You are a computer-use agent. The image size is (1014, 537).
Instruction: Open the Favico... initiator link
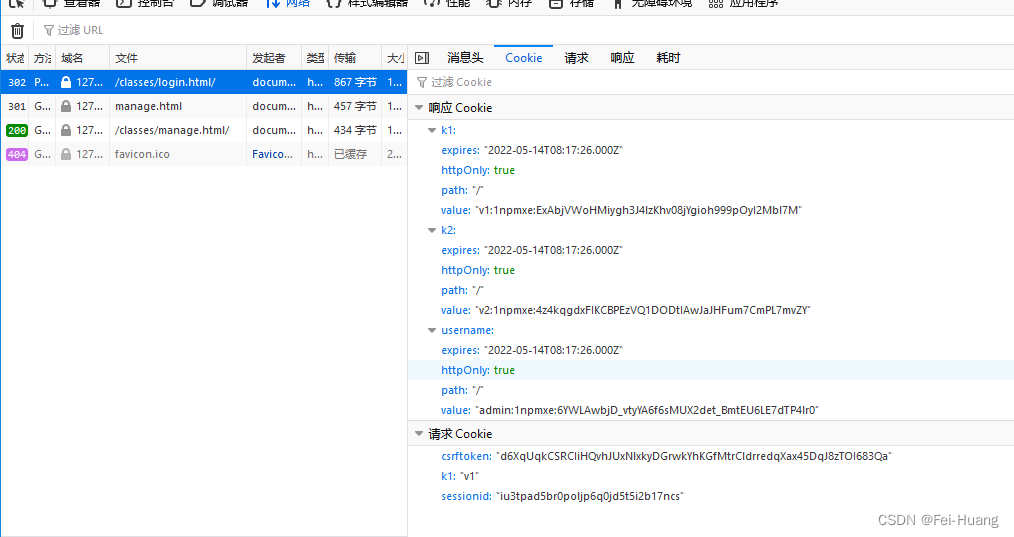click(x=272, y=154)
